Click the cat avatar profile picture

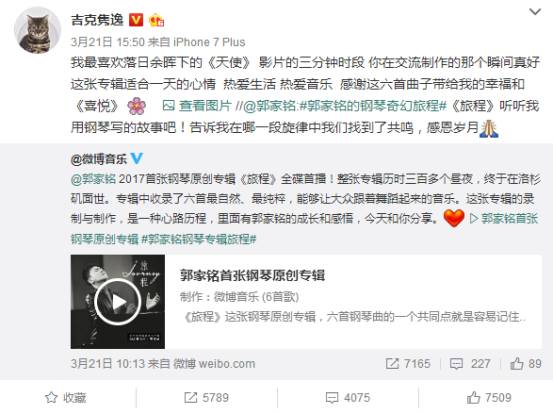[x=37, y=30]
